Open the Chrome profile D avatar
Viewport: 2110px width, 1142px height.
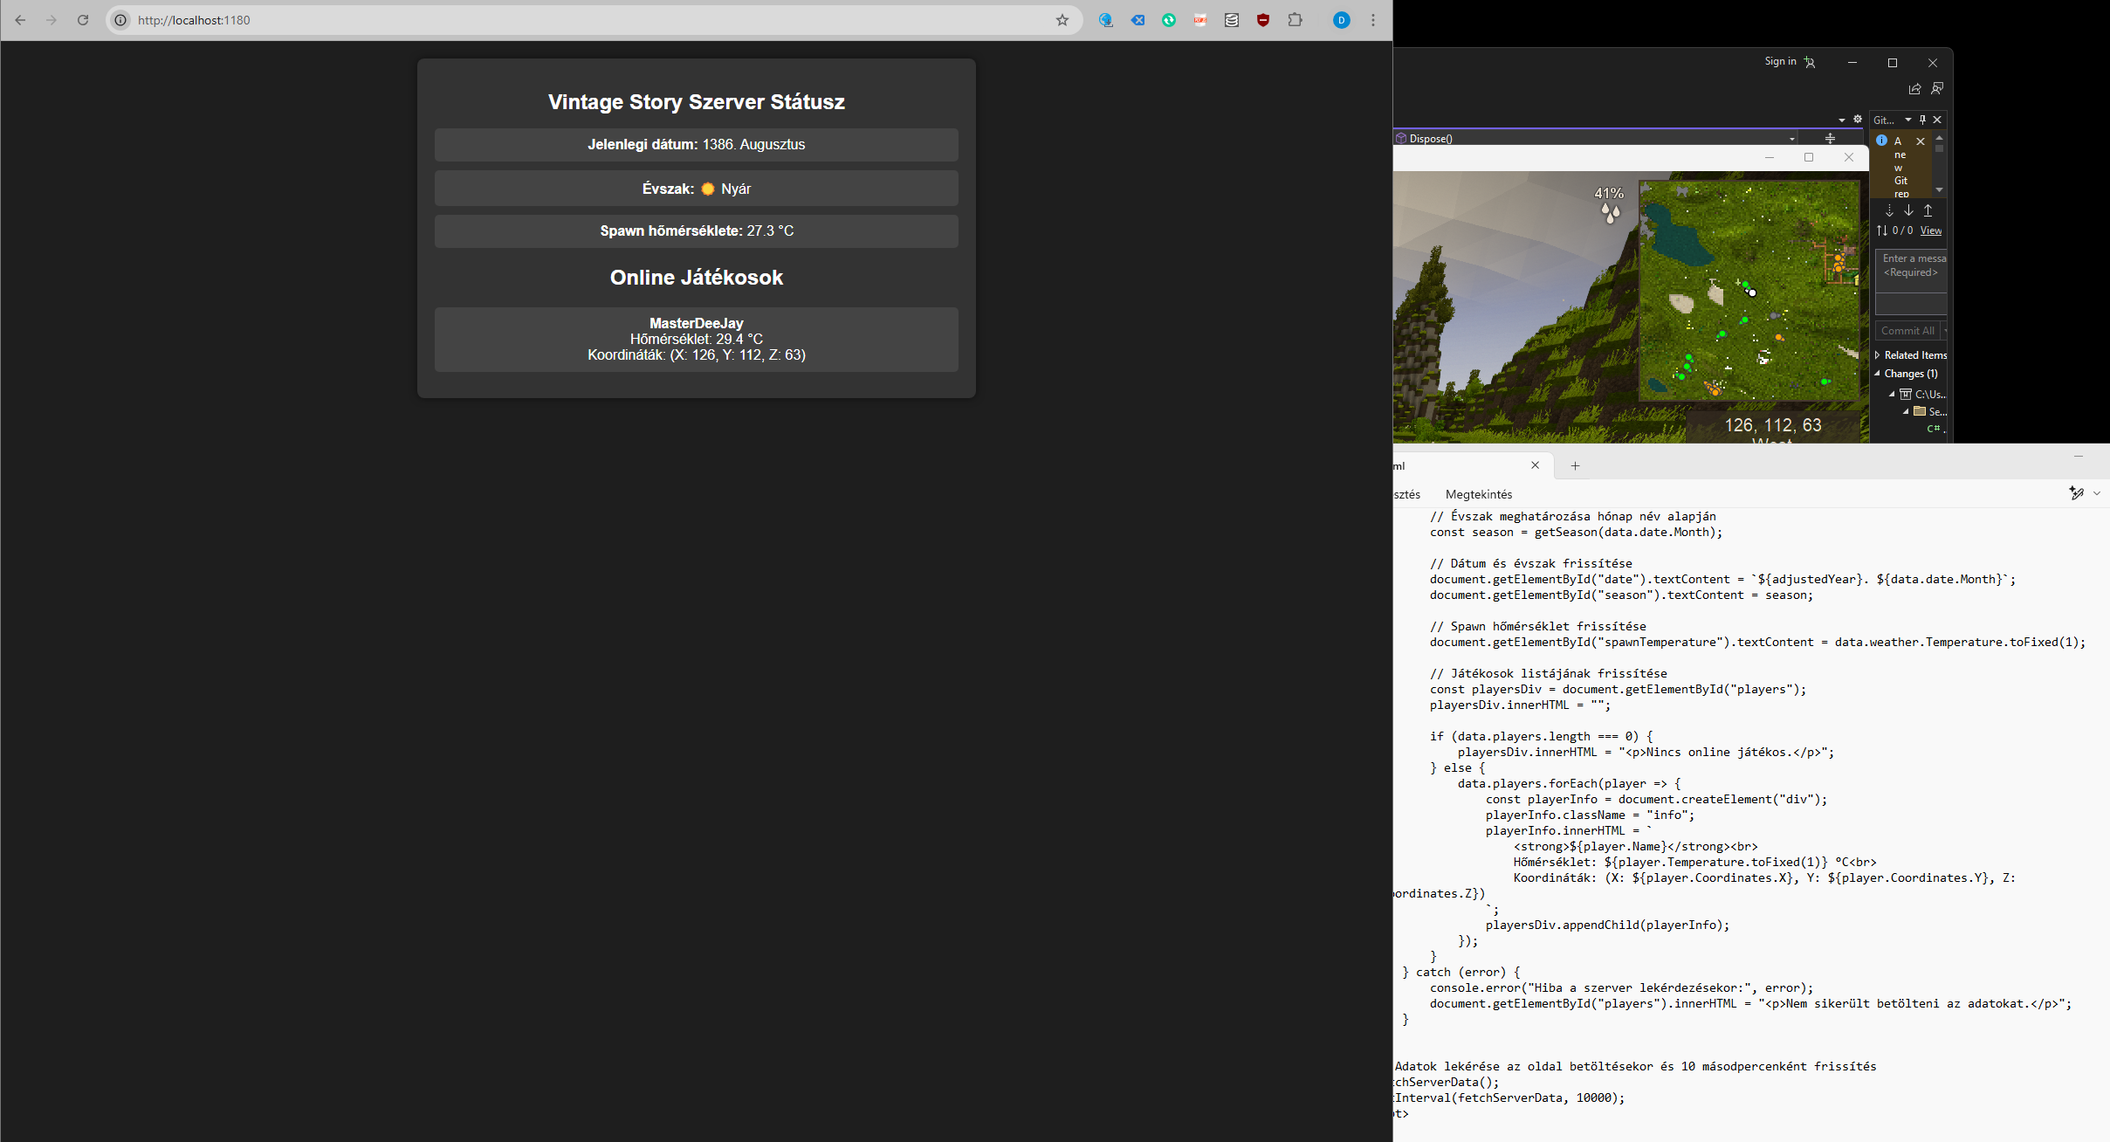tap(1342, 20)
